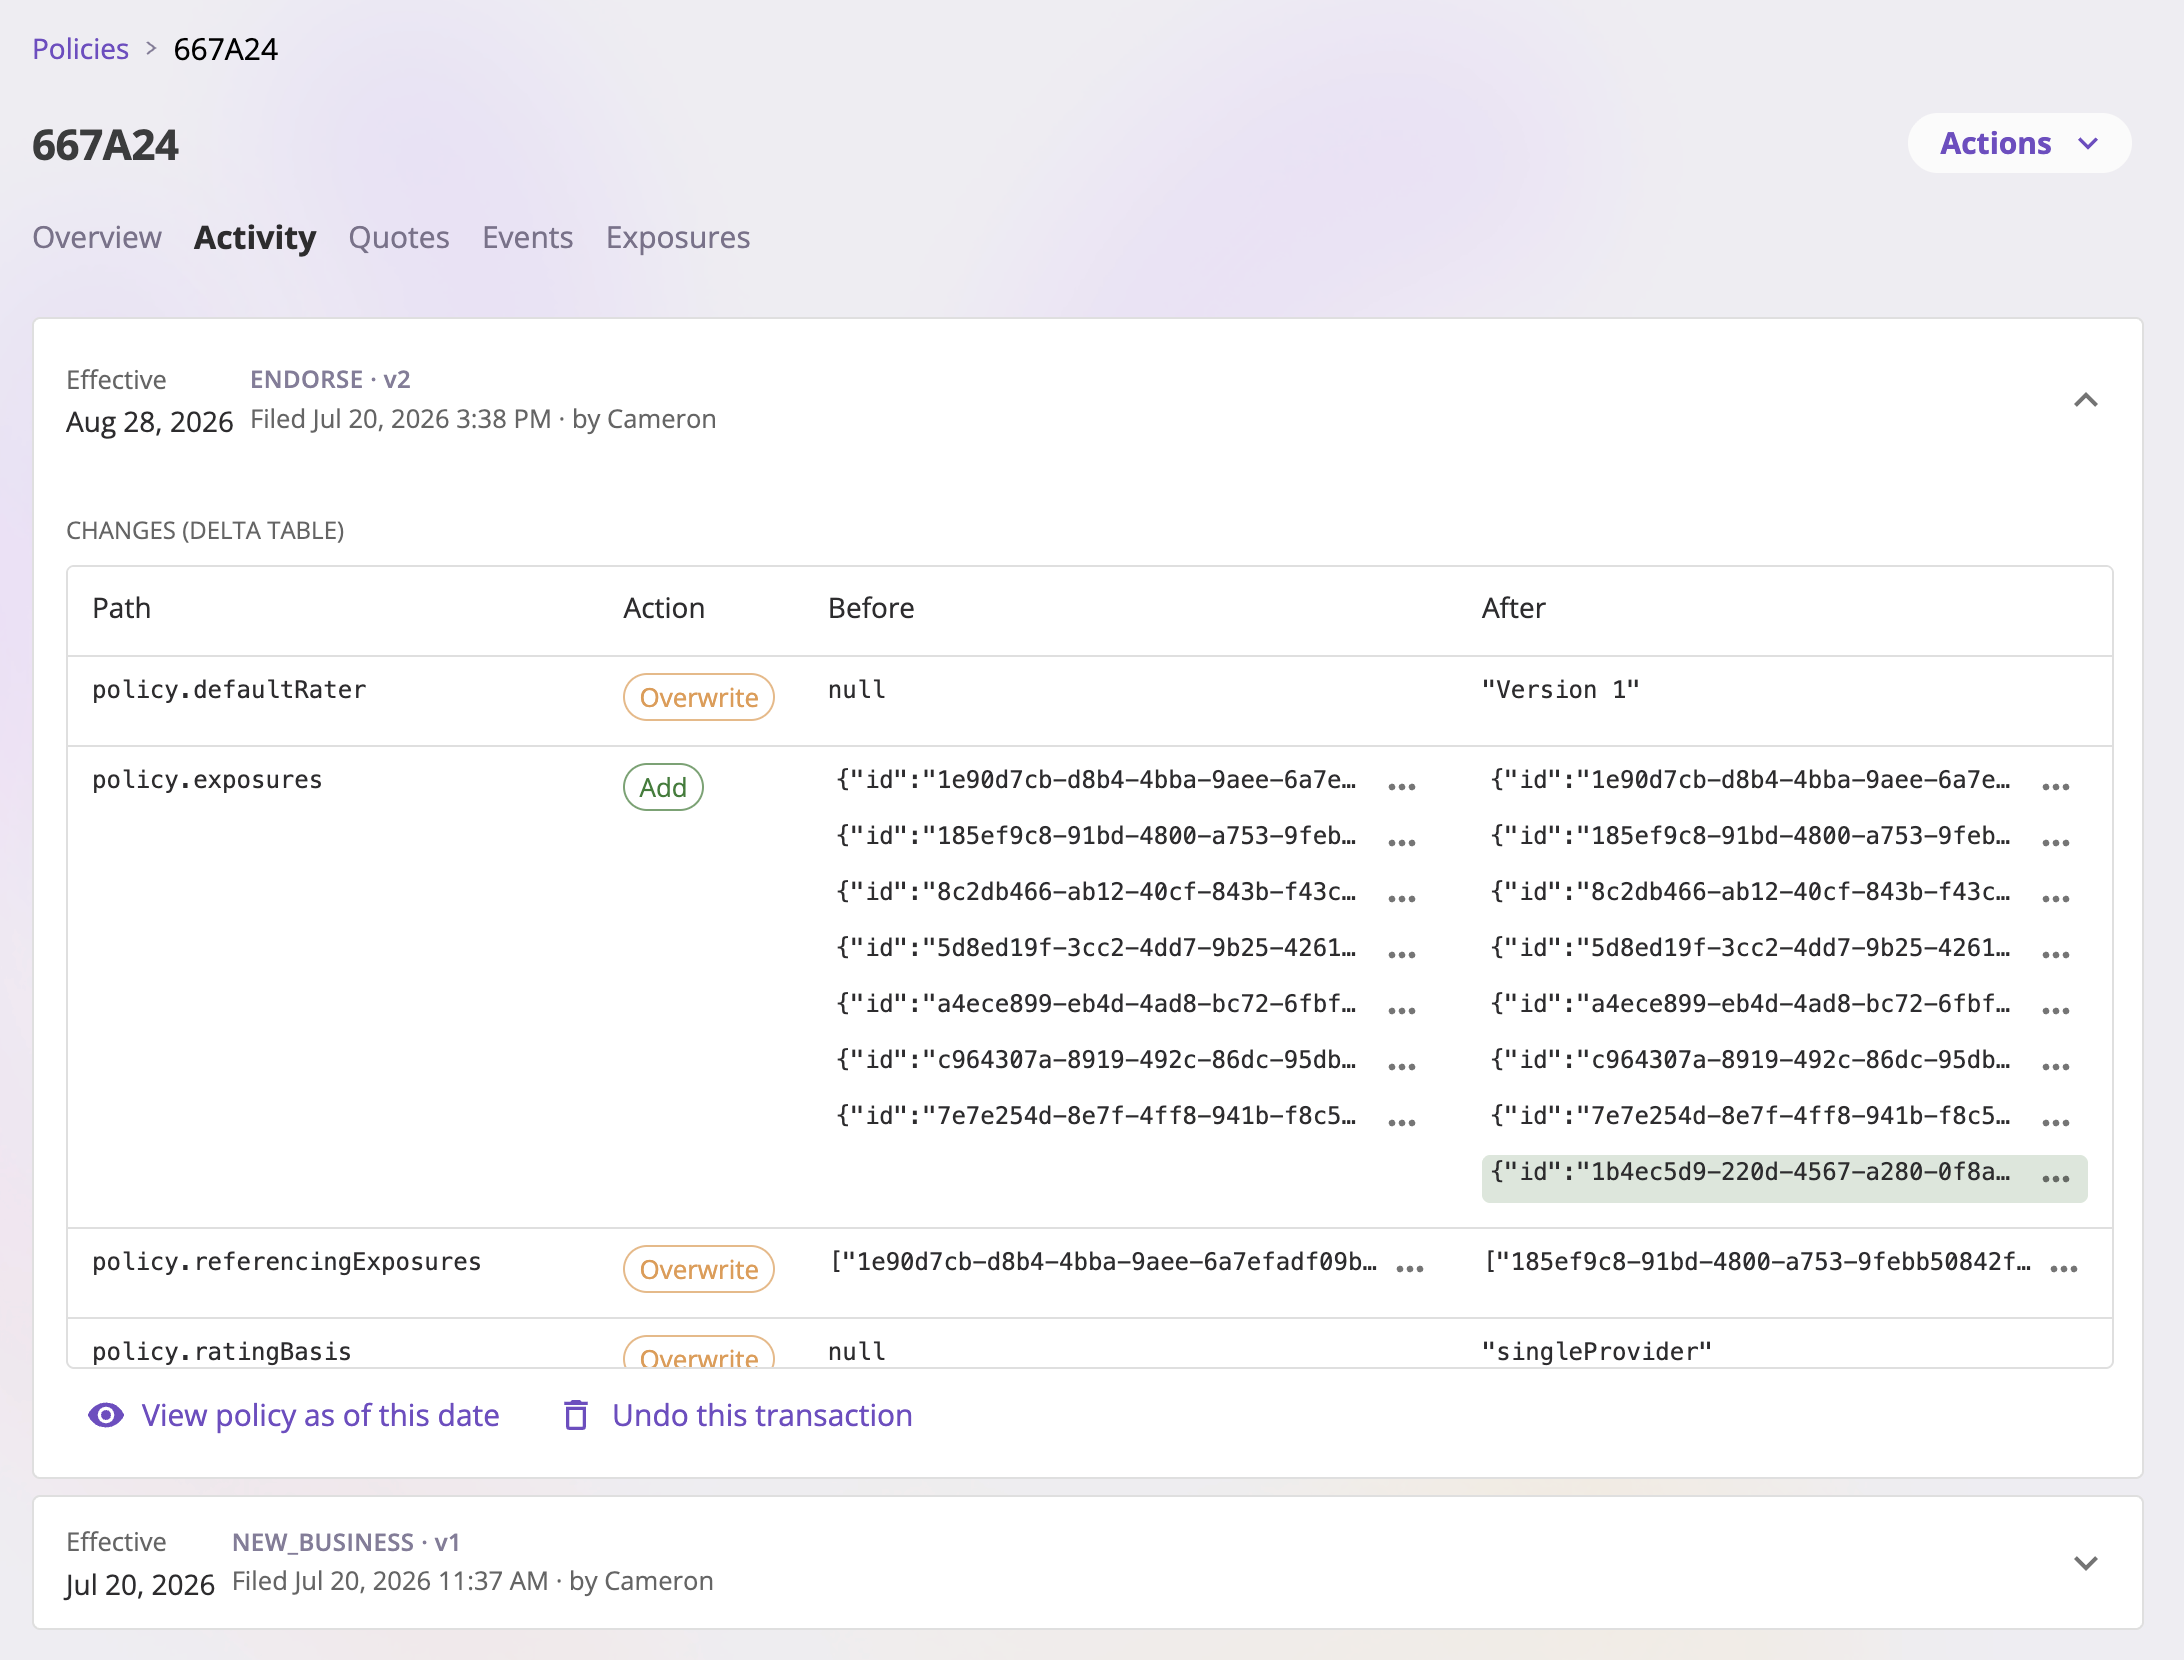Expand ellipsis for Before value 185ef9c8 exposure
The image size is (2184, 1660).
[x=1402, y=842]
